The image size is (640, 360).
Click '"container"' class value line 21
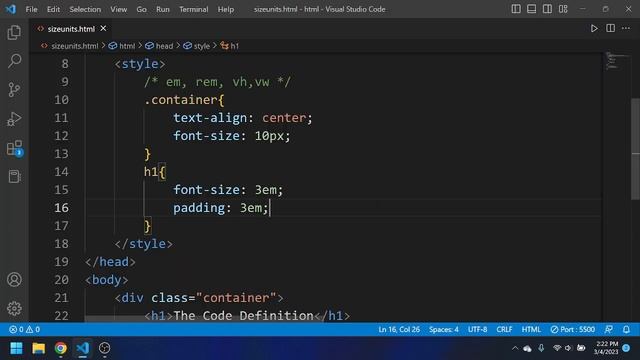[x=236, y=298]
